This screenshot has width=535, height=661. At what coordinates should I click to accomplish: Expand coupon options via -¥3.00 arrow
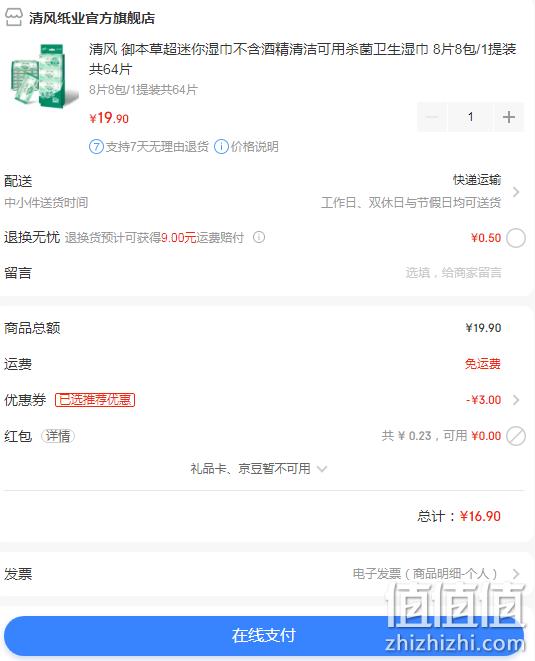click(x=516, y=400)
